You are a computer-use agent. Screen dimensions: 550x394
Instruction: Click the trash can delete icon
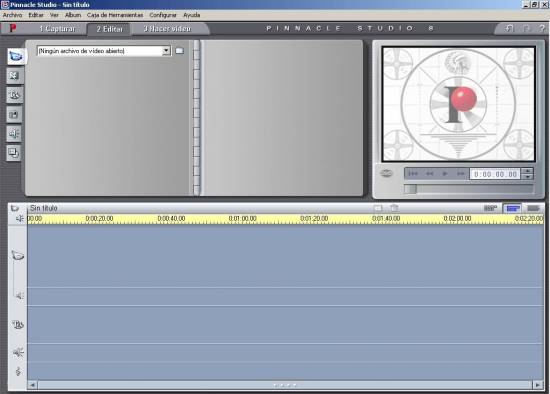coord(395,208)
